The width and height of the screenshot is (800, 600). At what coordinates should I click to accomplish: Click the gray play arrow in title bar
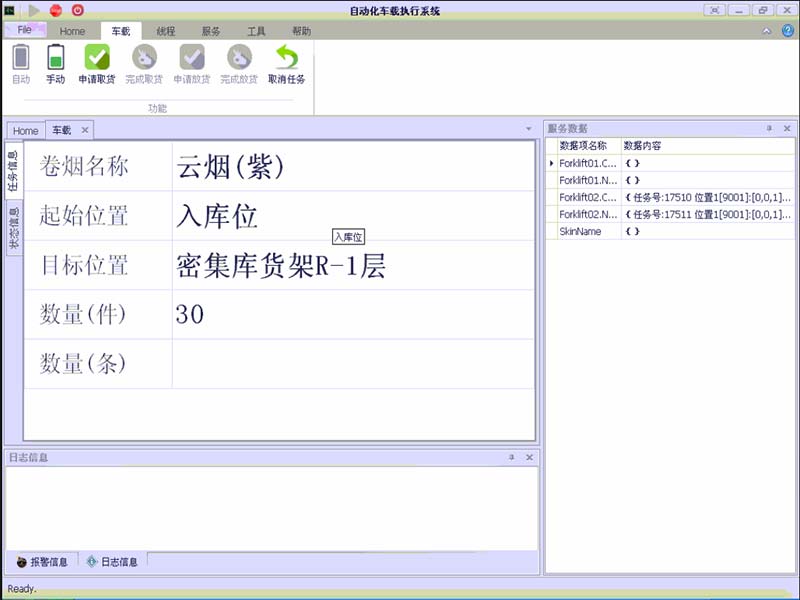tap(34, 10)
